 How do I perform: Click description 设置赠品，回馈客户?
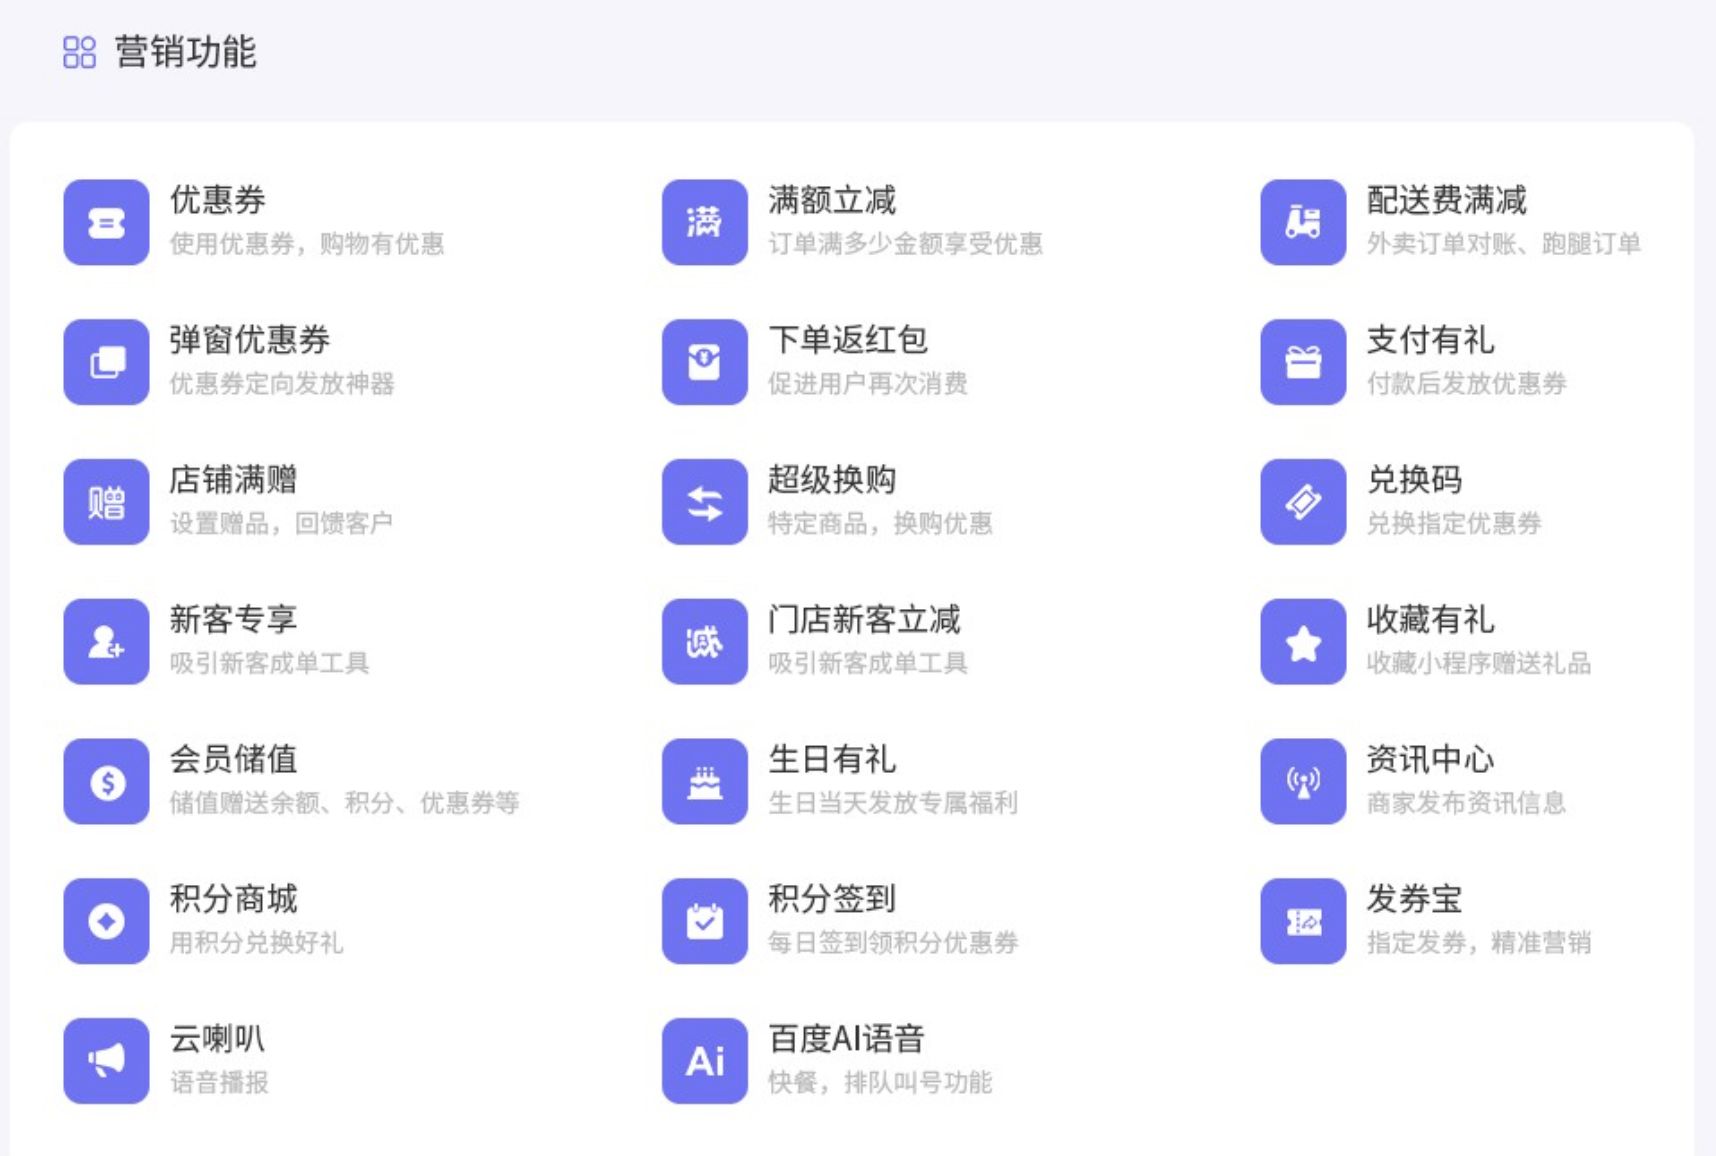pyautogui.click(x=281, y=523)
